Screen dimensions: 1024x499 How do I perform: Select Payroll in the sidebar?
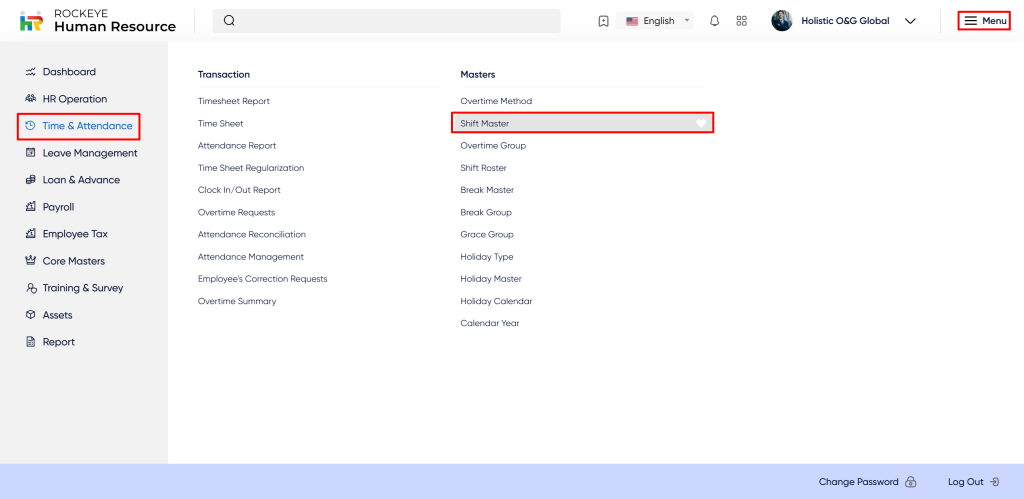pos(58,207)
